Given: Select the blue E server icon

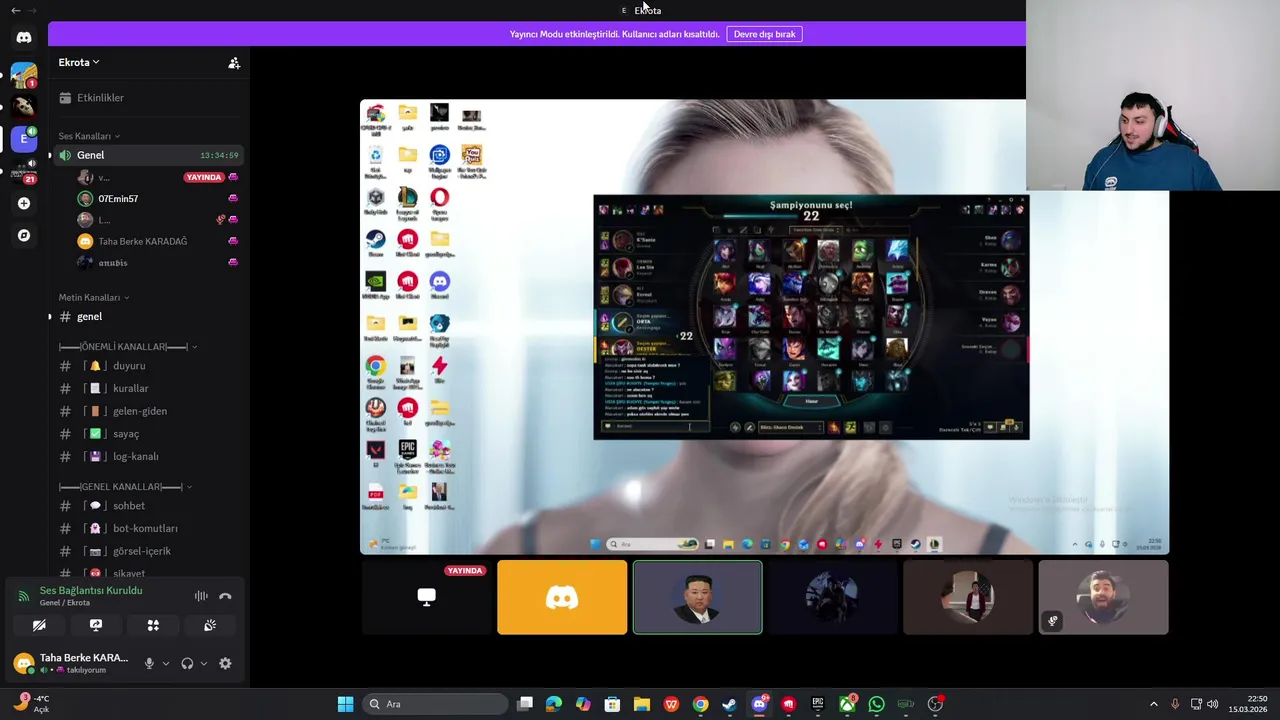Looking at the screenshot, I should [24, 139].
